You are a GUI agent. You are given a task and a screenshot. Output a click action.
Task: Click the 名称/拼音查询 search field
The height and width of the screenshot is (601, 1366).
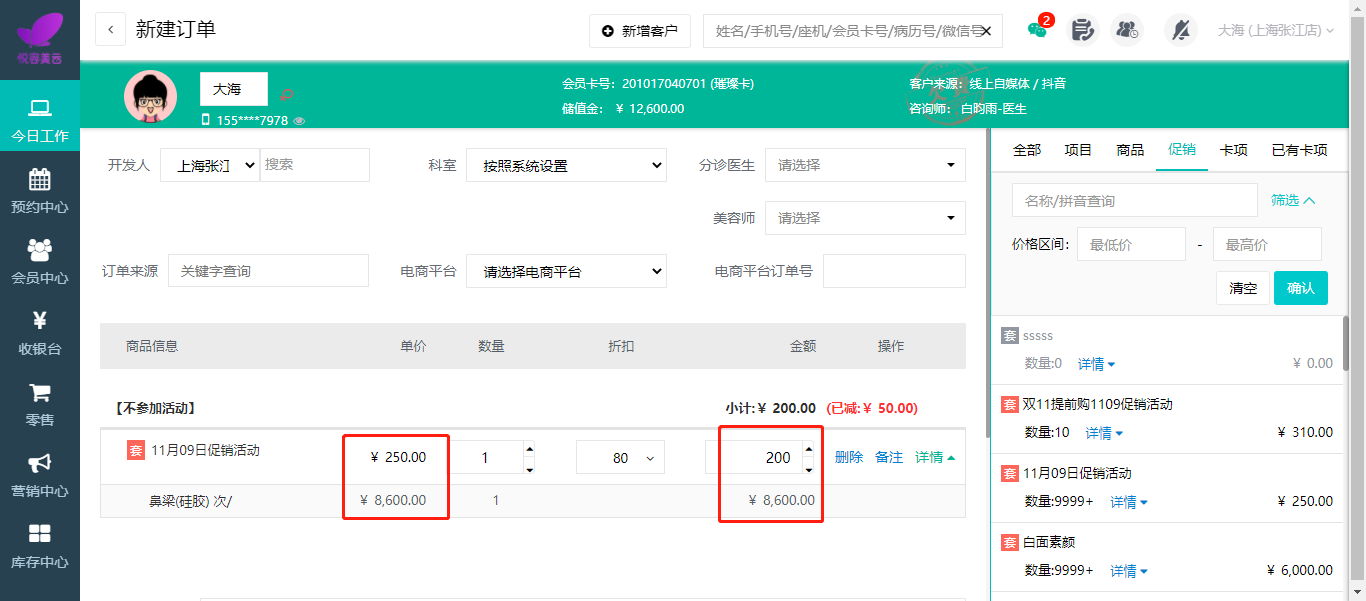pos(1135,200)
